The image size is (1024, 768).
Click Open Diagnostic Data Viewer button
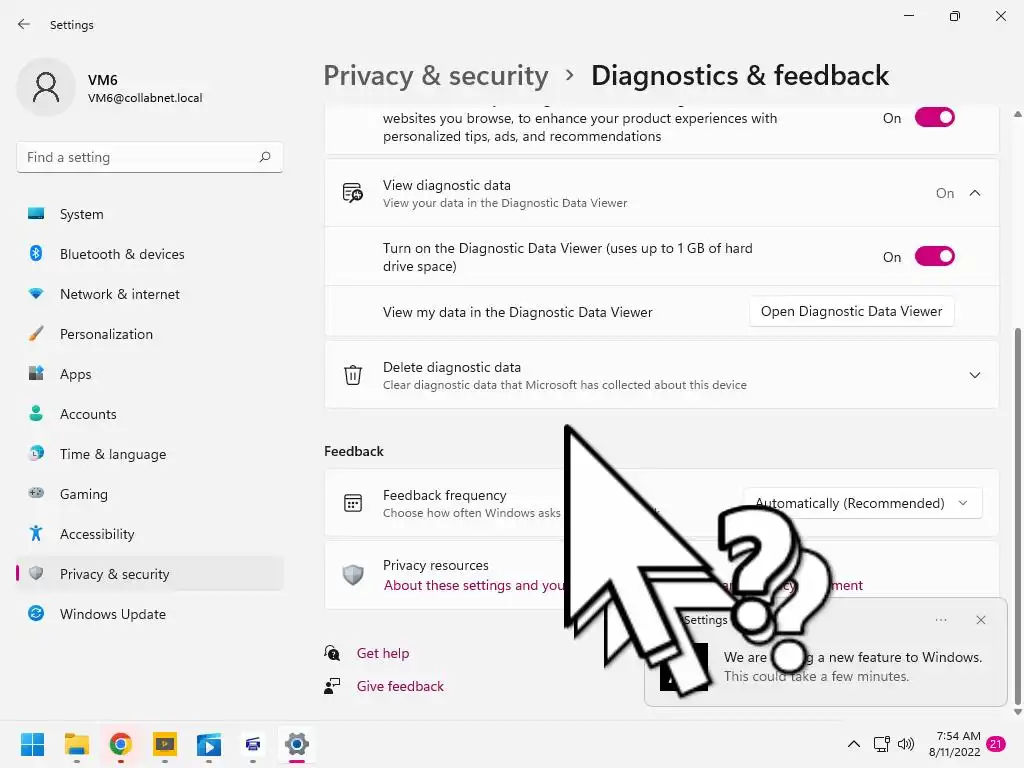pyautogui.click(x=852, y=312)
